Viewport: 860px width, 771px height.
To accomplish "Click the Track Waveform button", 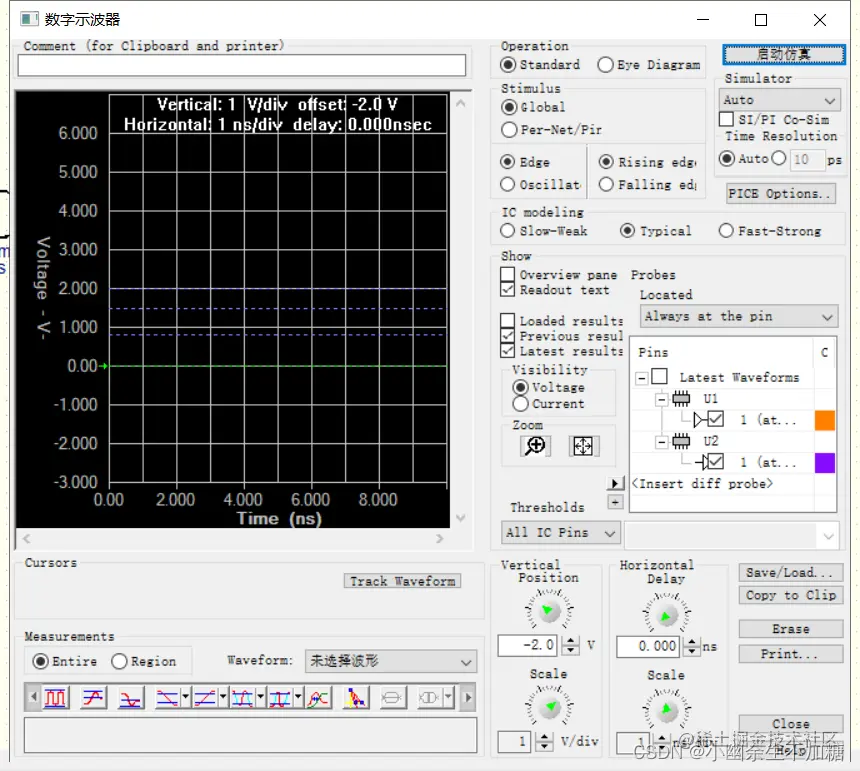I will click(403, 581).
